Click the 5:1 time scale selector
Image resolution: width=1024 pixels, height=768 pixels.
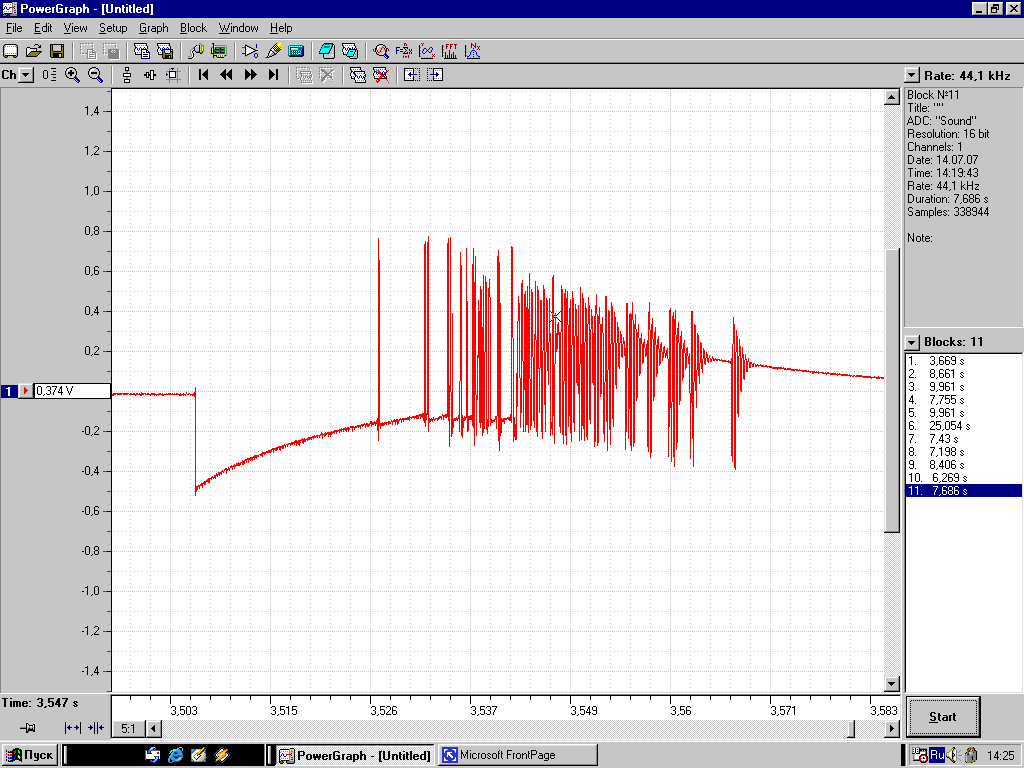(129, 728)
